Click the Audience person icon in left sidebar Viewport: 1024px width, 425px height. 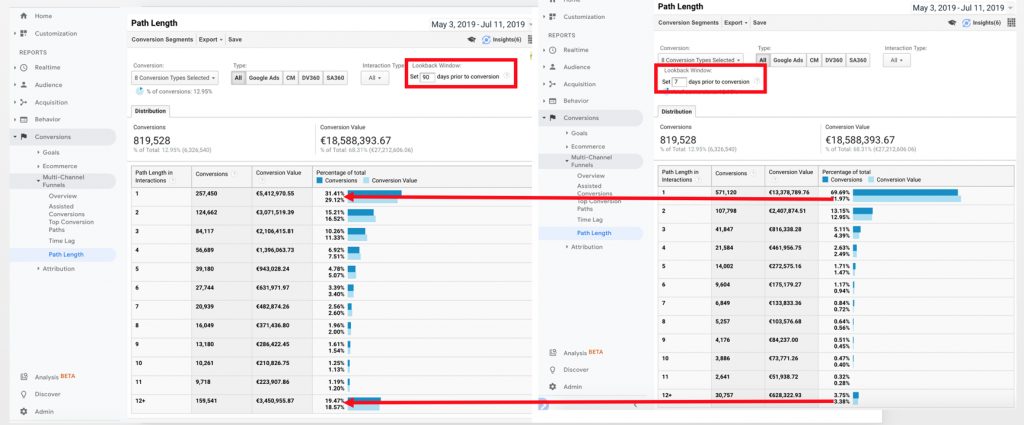[23, 84]
